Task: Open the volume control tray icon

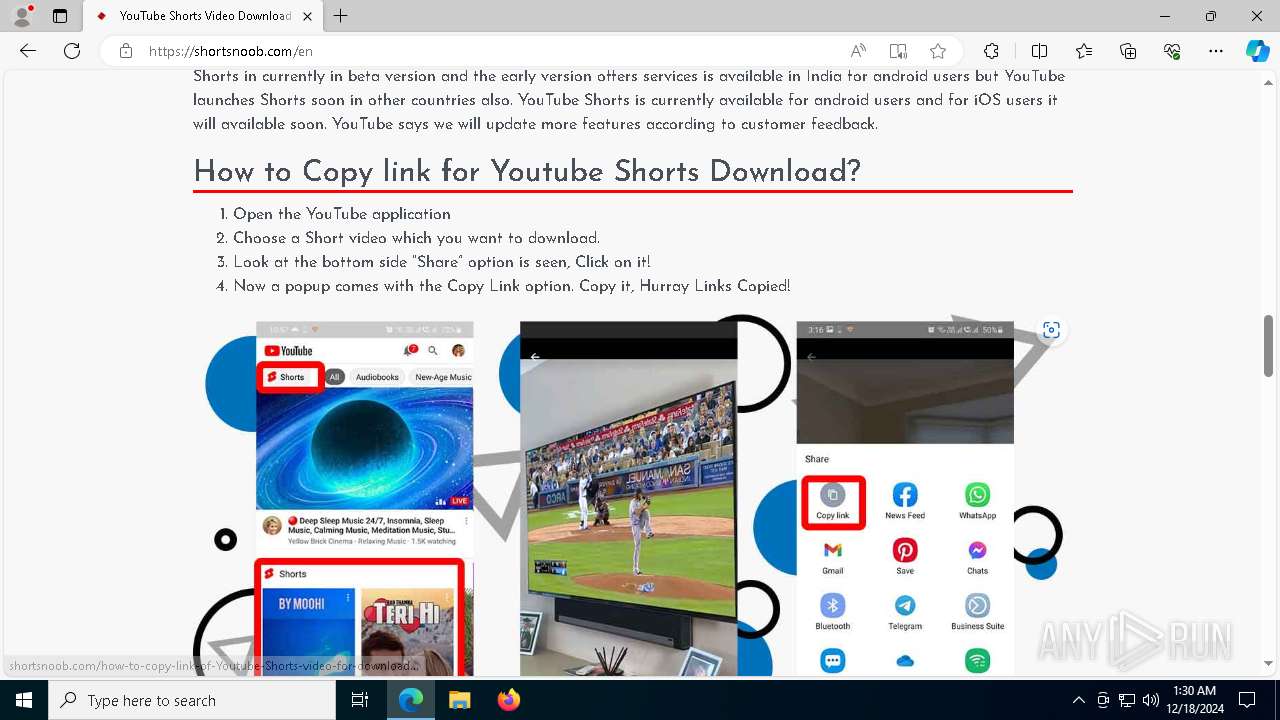Action: point(1151,700)
